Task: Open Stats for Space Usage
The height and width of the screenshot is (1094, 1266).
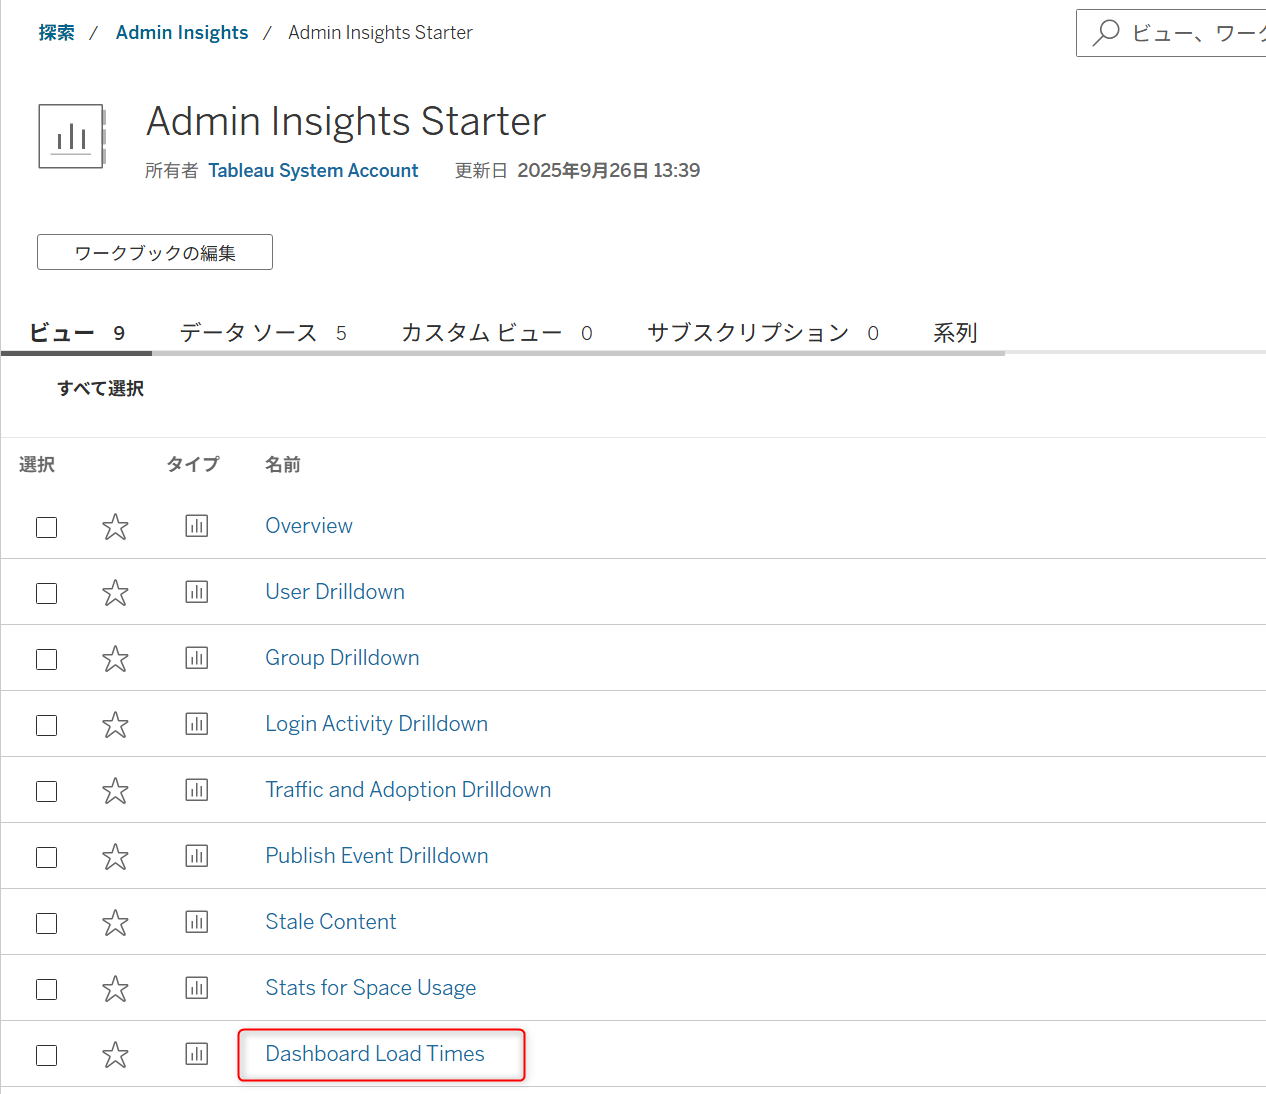Action: 371,988
